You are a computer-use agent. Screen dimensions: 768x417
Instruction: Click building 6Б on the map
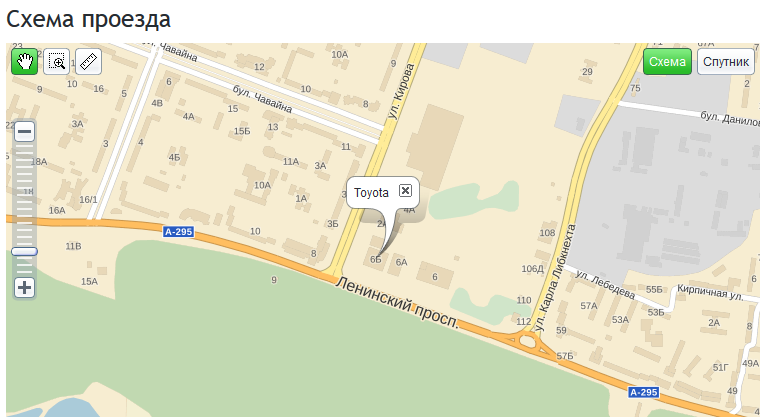(375, 259)
